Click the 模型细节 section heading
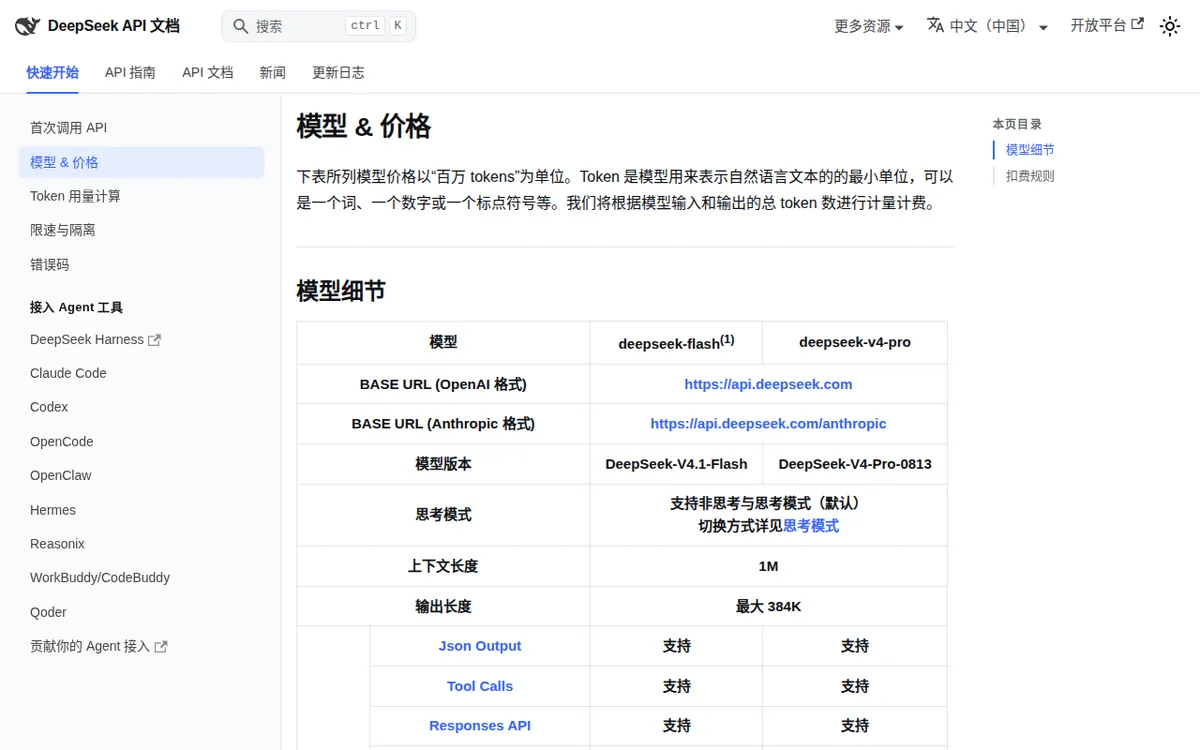This screenshot has height=750, width=1200. [341, 291]
